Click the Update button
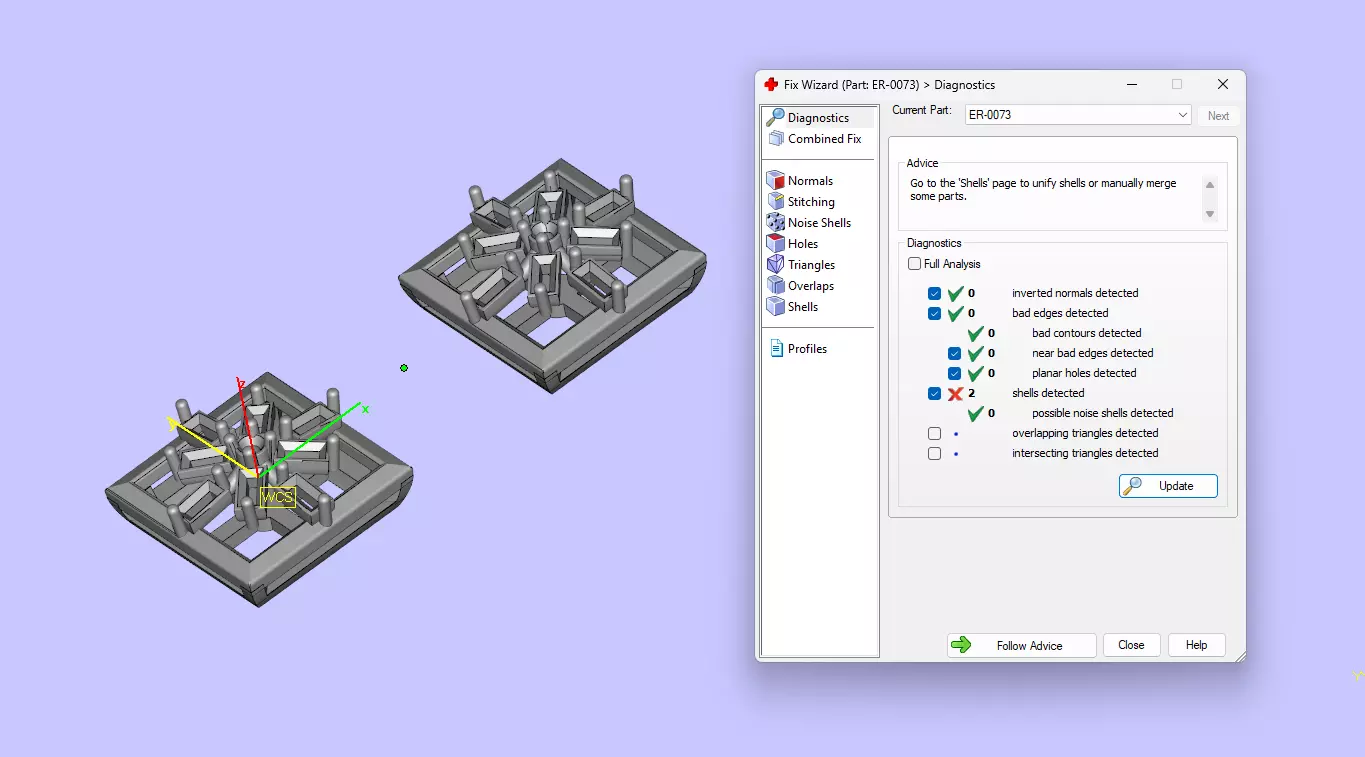Viewport: 1365px width, 757px height. click(x=1168, y=486)
